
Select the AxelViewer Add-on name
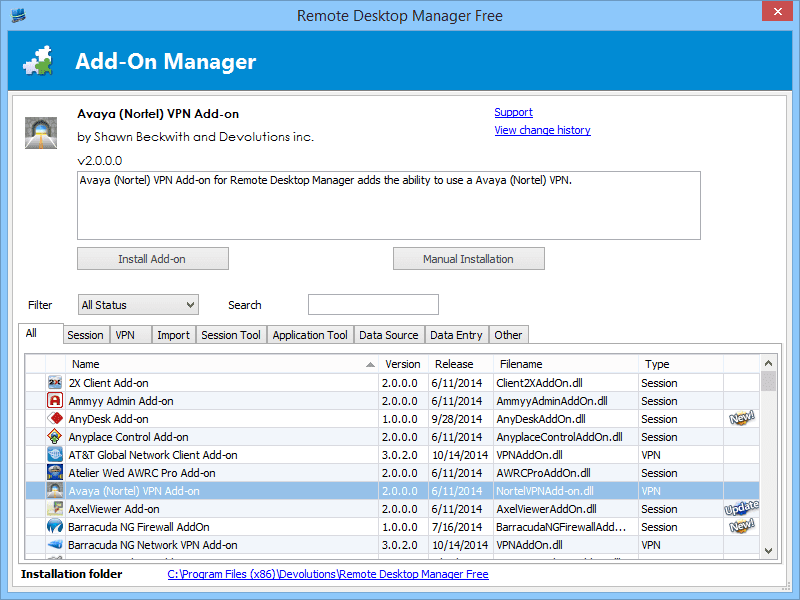[x=114, y=509]
